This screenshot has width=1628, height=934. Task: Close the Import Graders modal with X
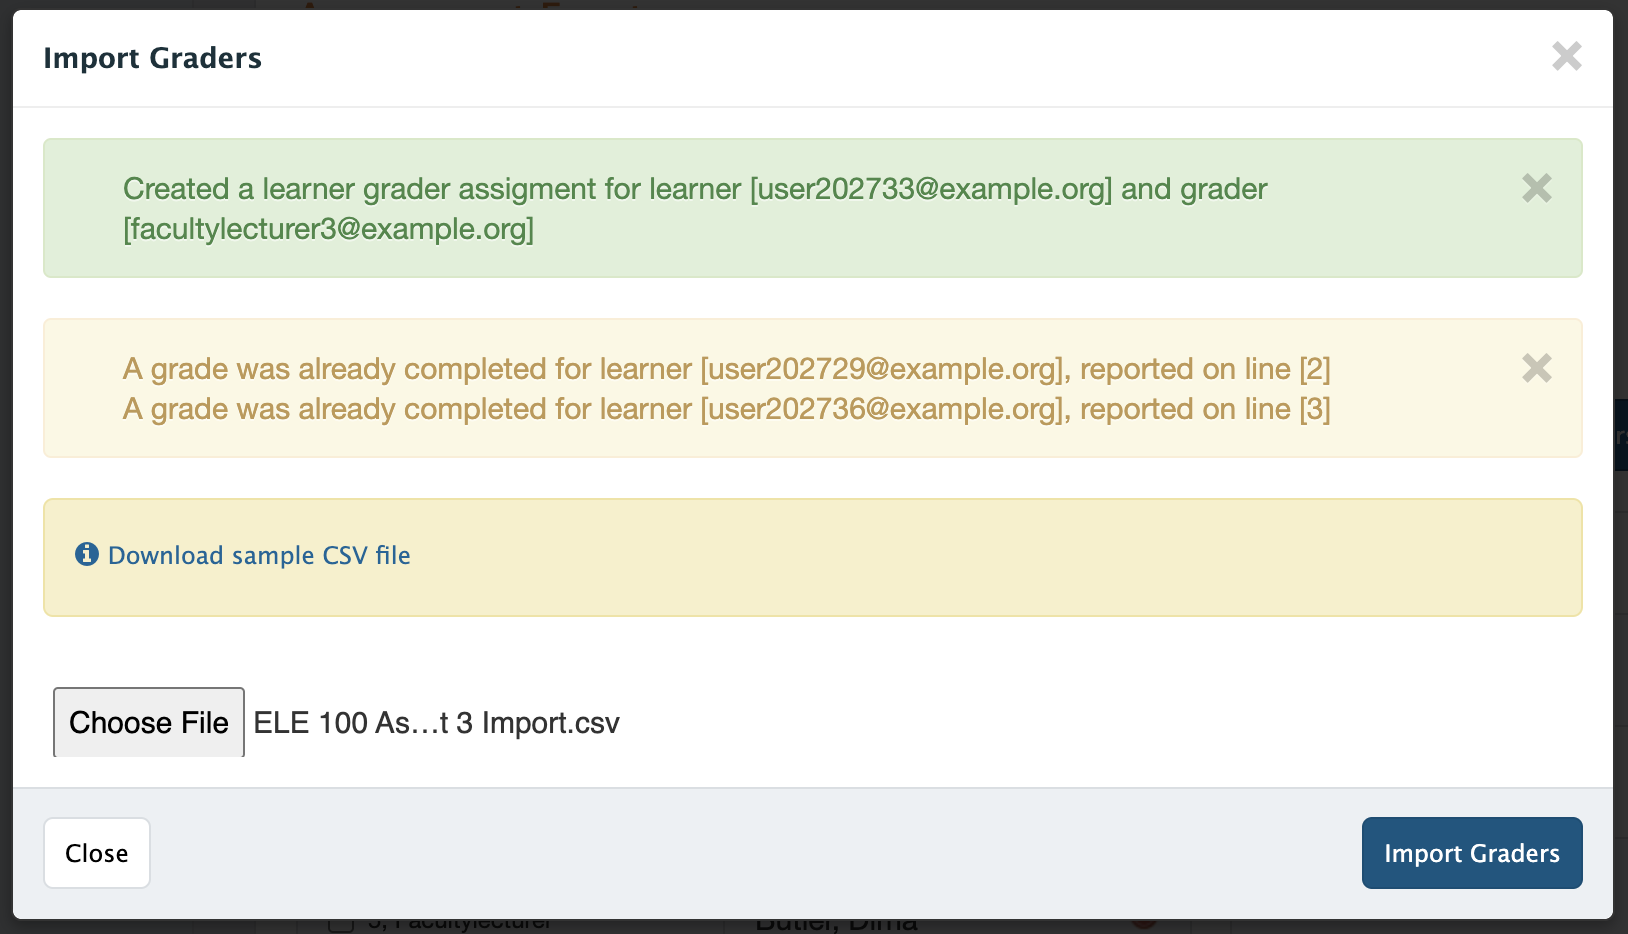coord(1566,56)
